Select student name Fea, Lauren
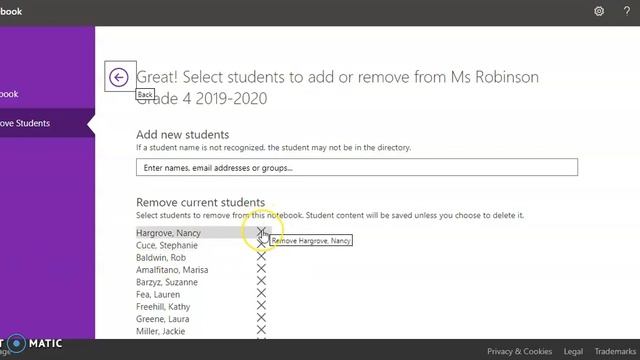The width and height of the screenshot is (640, 360). tap(158, 294)
